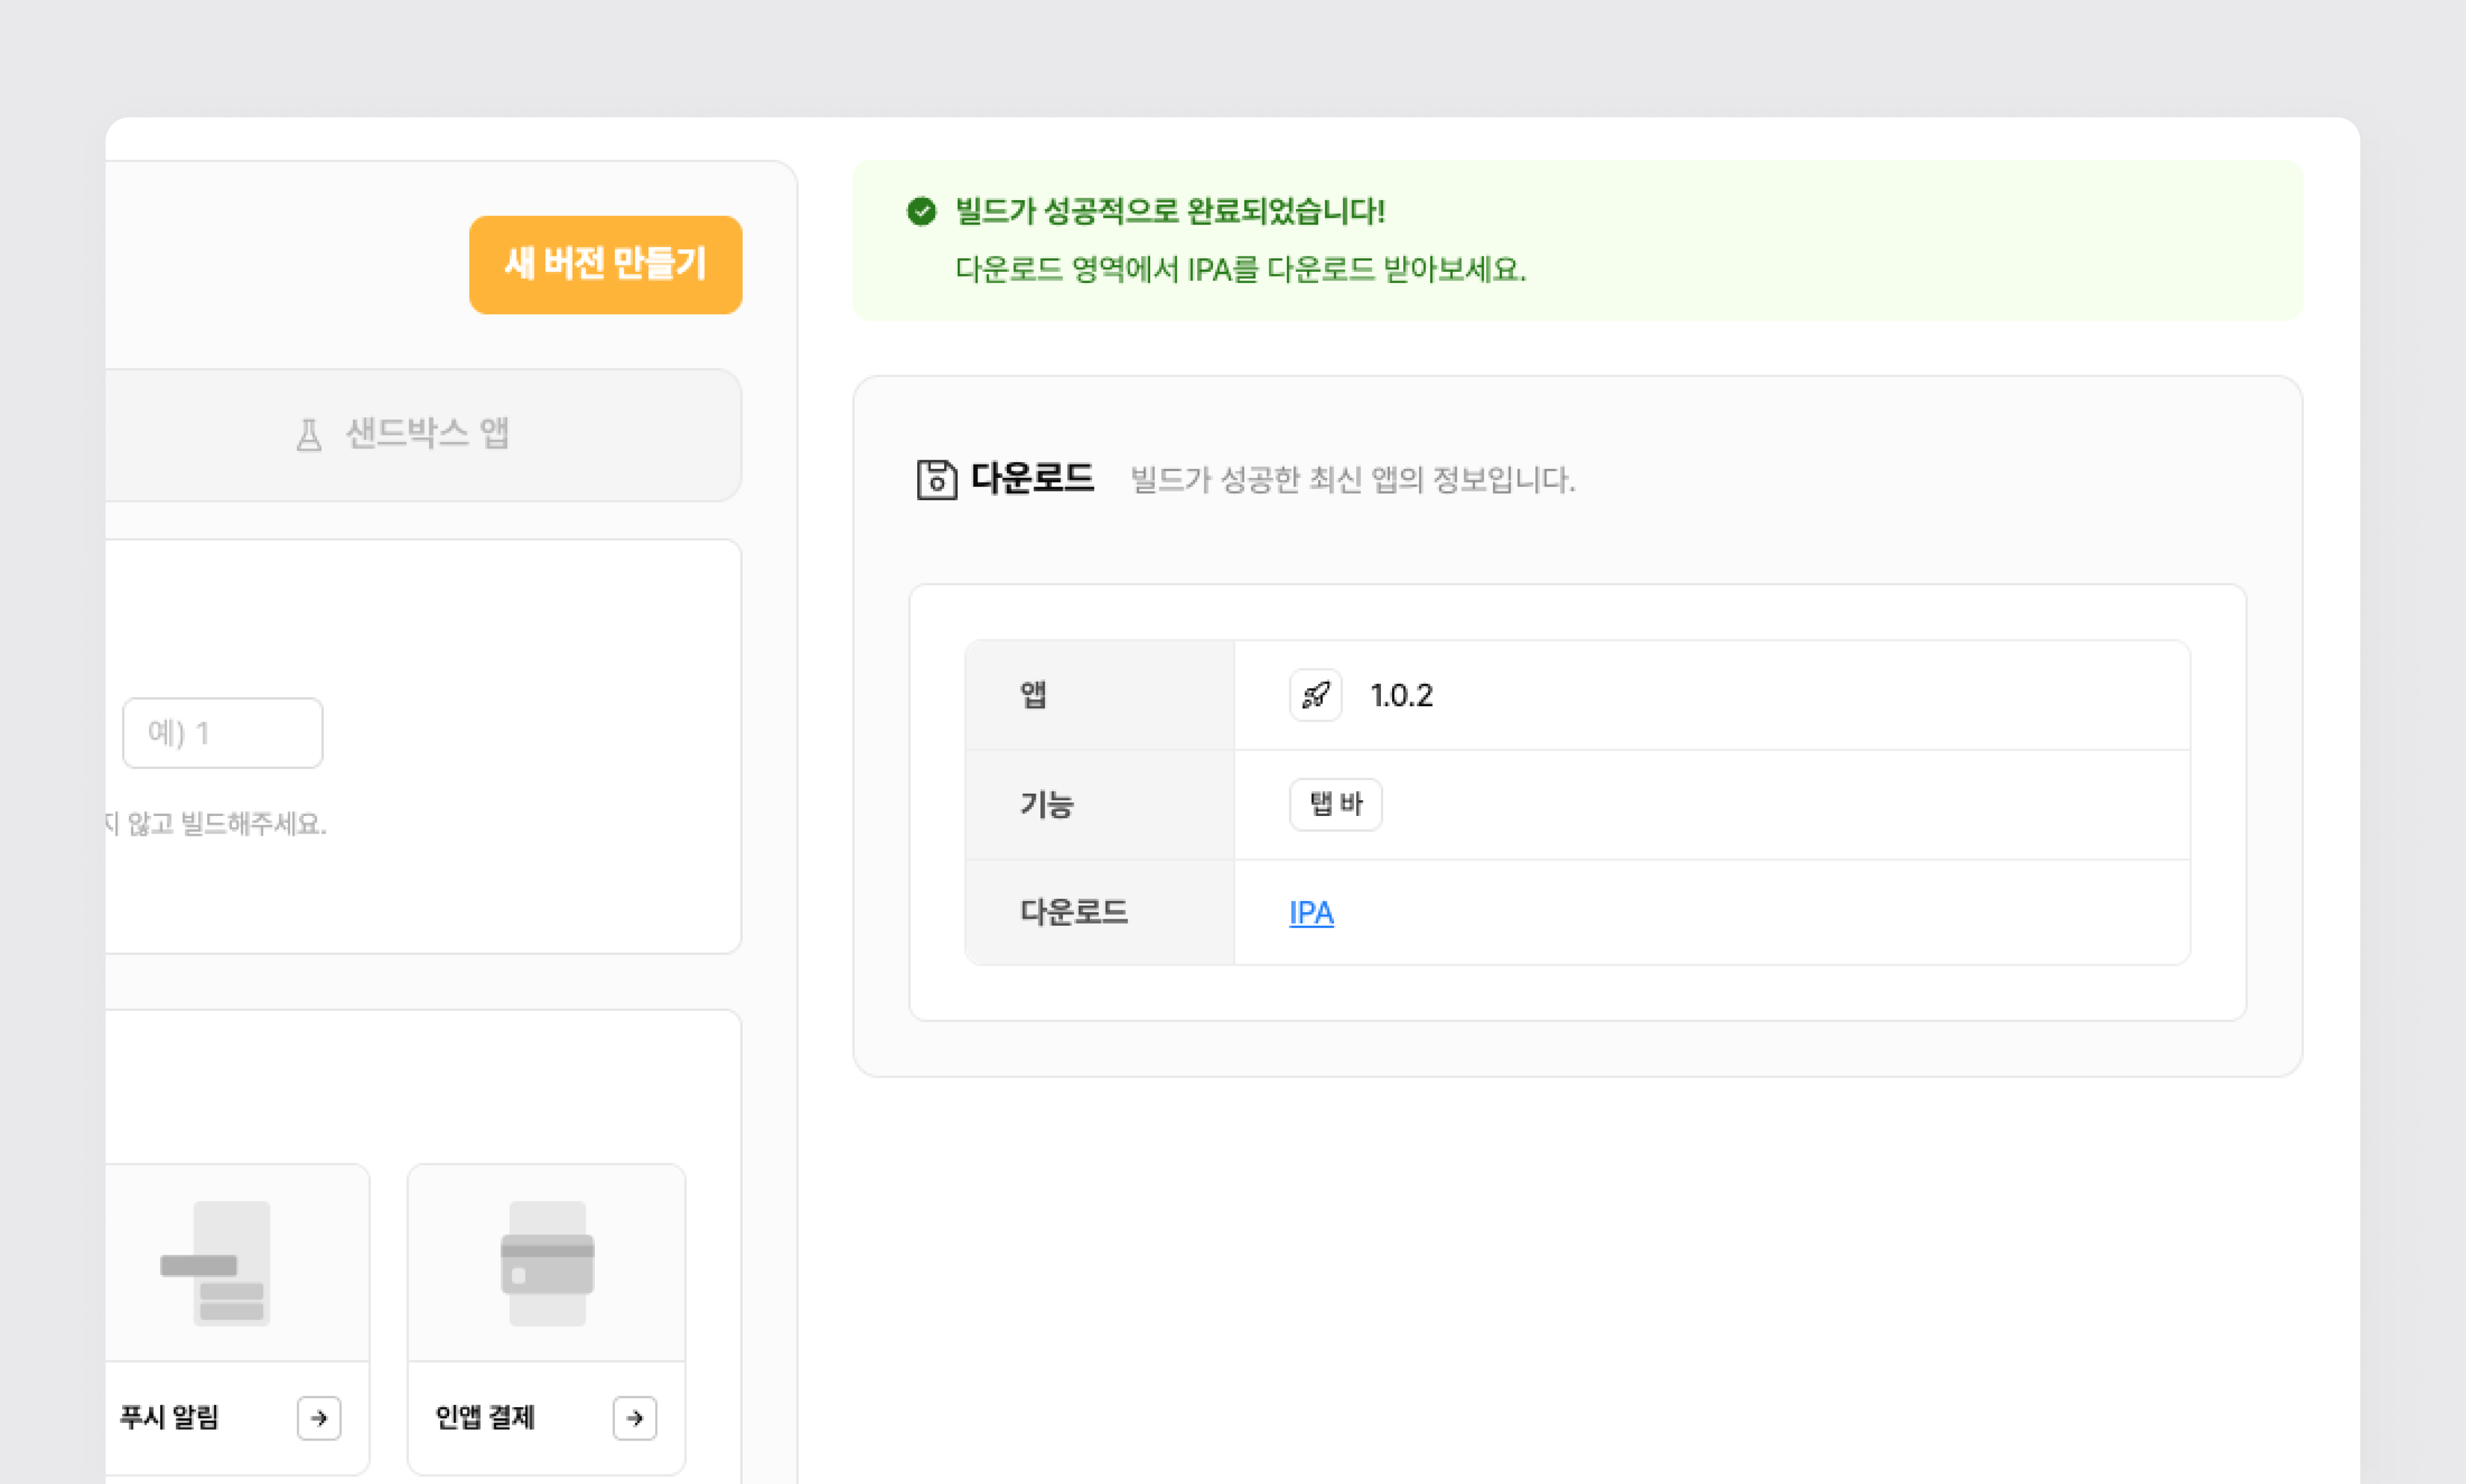The image size is (2466, 1484).
Task: Select the in-app payment card illustration
Action: (547, 1263)
